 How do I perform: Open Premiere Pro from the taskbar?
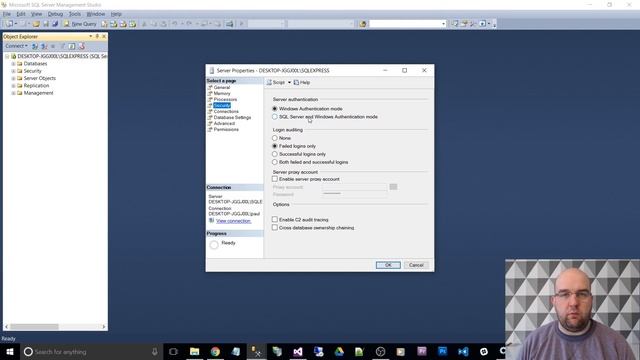point(422,351)
